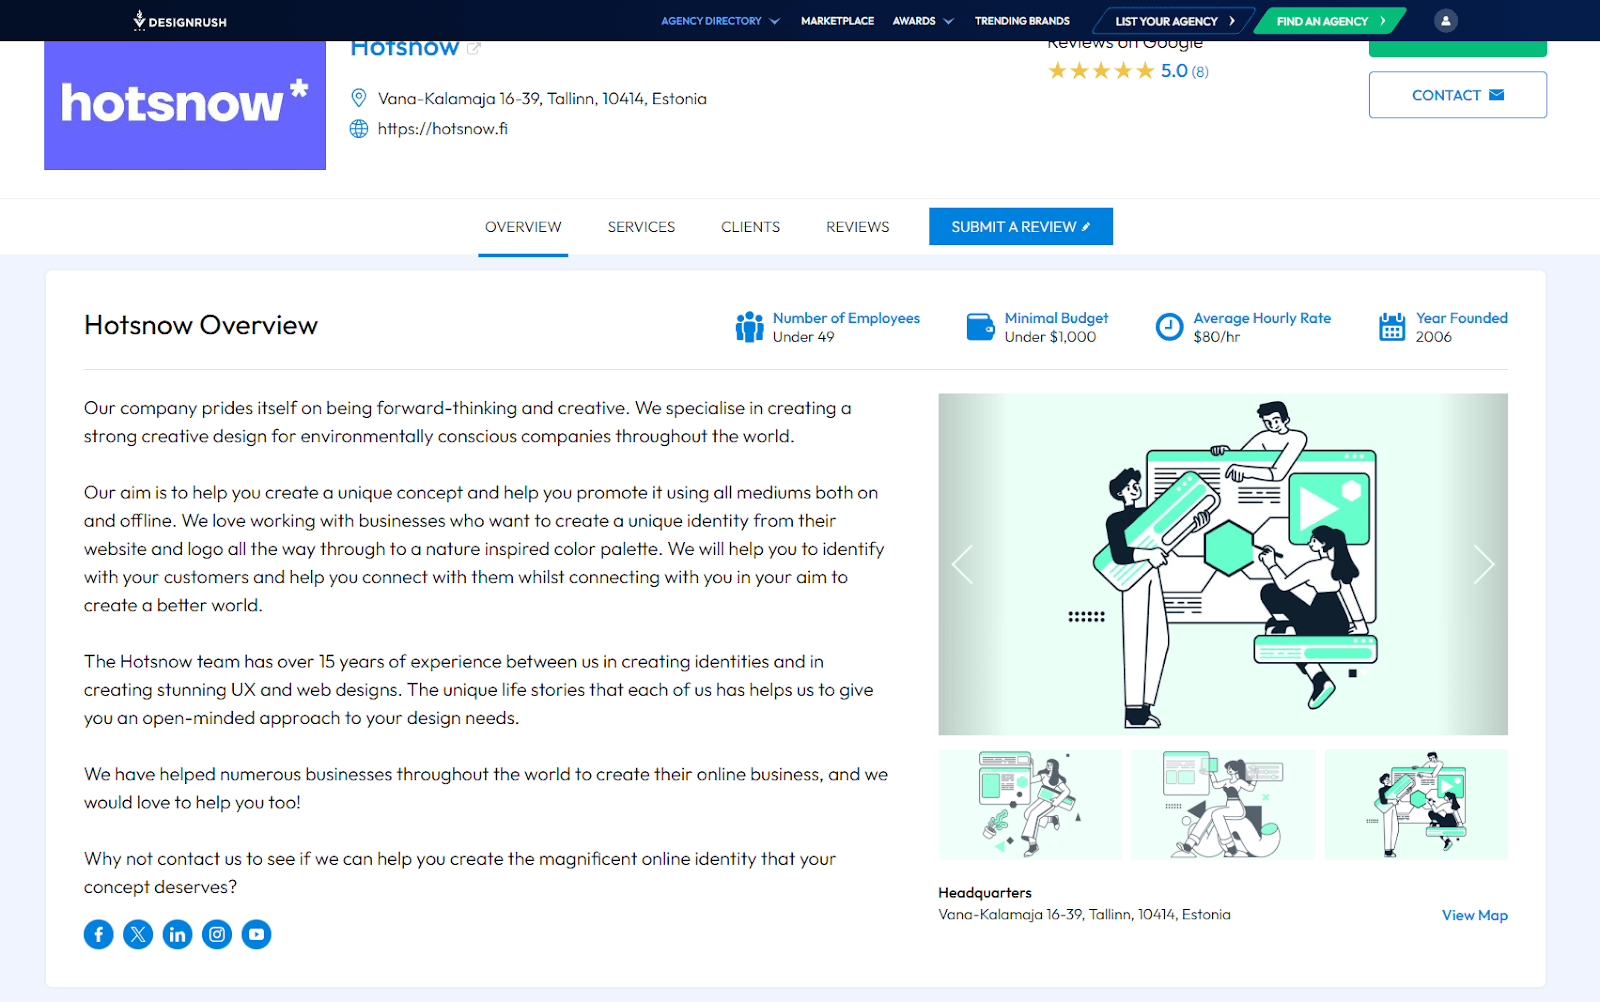Click the View Map link
This screenshot has height=1002, width=1600.
[x=1474, y=915]
